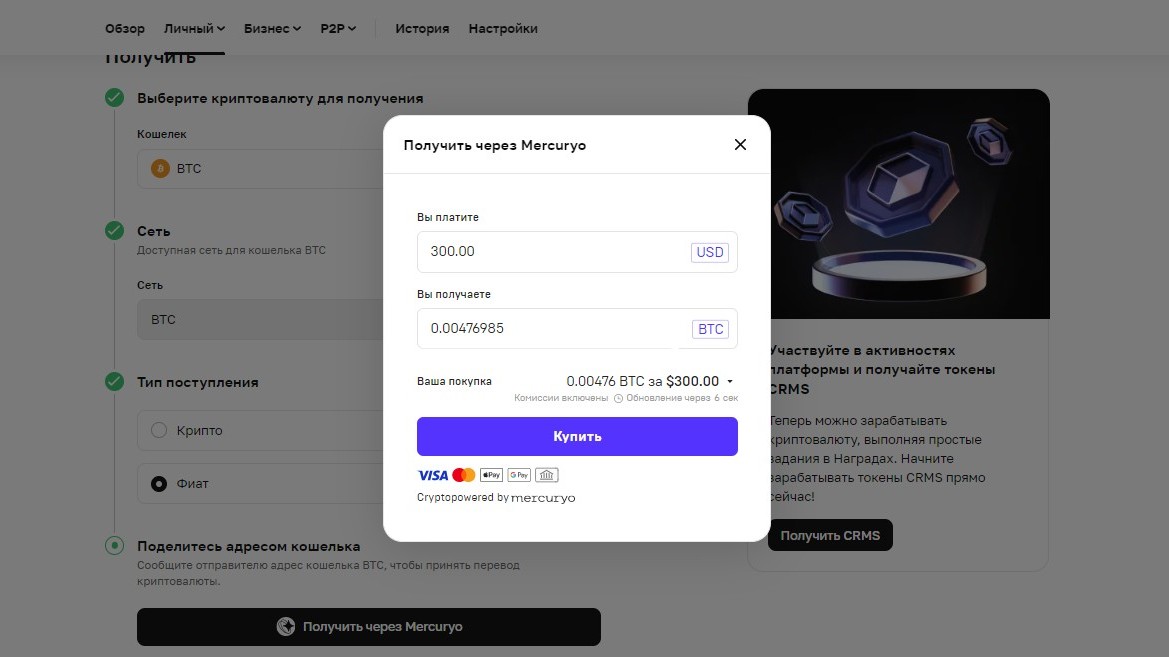
Task: Click Получить через Mercuryo black button
Action: [x=368, y=626]
